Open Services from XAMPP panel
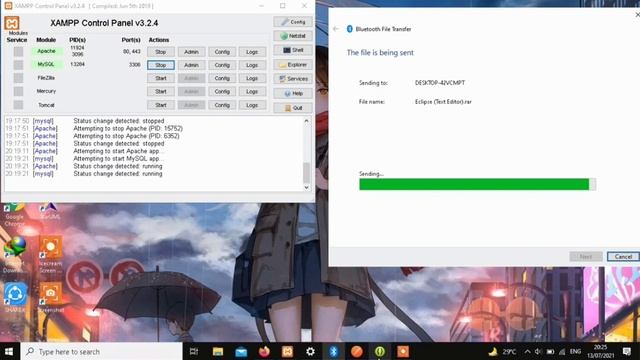 click(293, 79)
